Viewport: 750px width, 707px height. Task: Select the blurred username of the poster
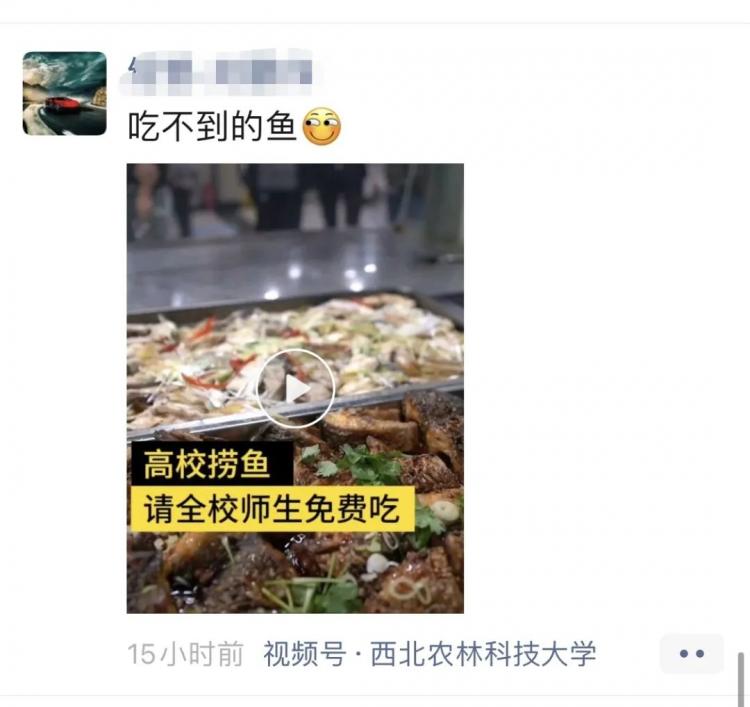(220, 73)
